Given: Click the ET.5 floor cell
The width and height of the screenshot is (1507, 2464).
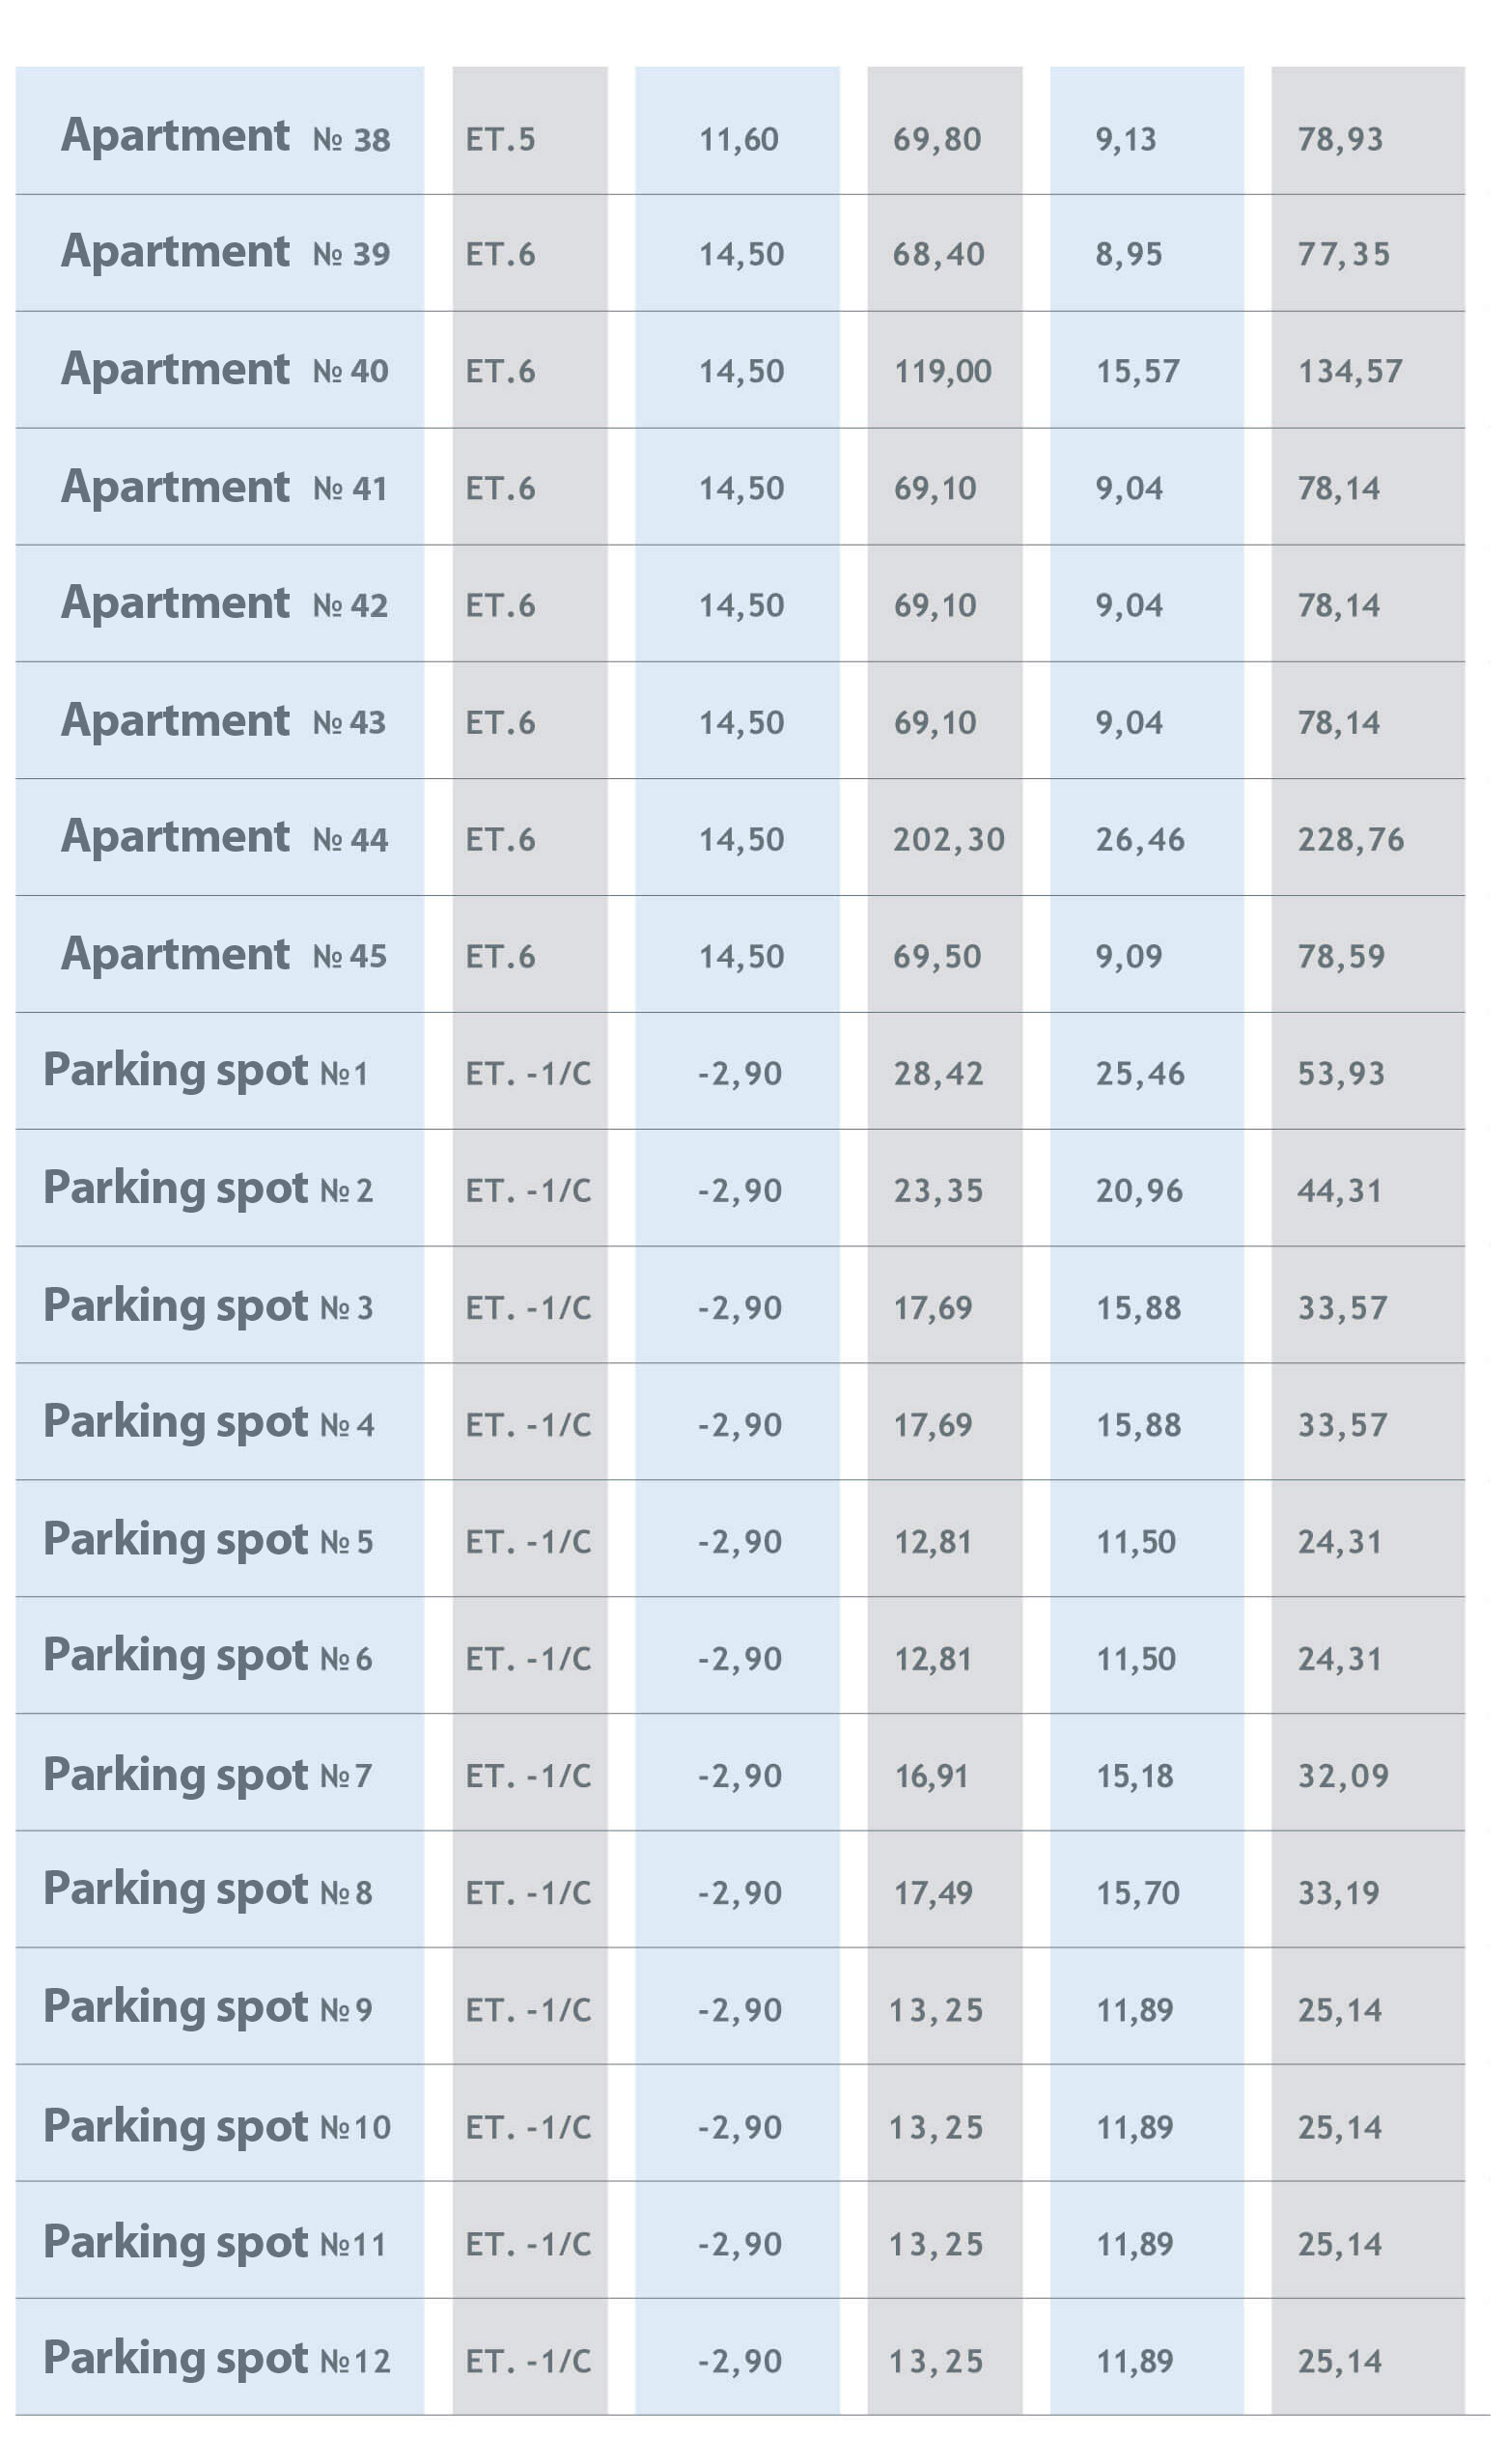Looking at the screenshot, I should click(x=500, y=139).
